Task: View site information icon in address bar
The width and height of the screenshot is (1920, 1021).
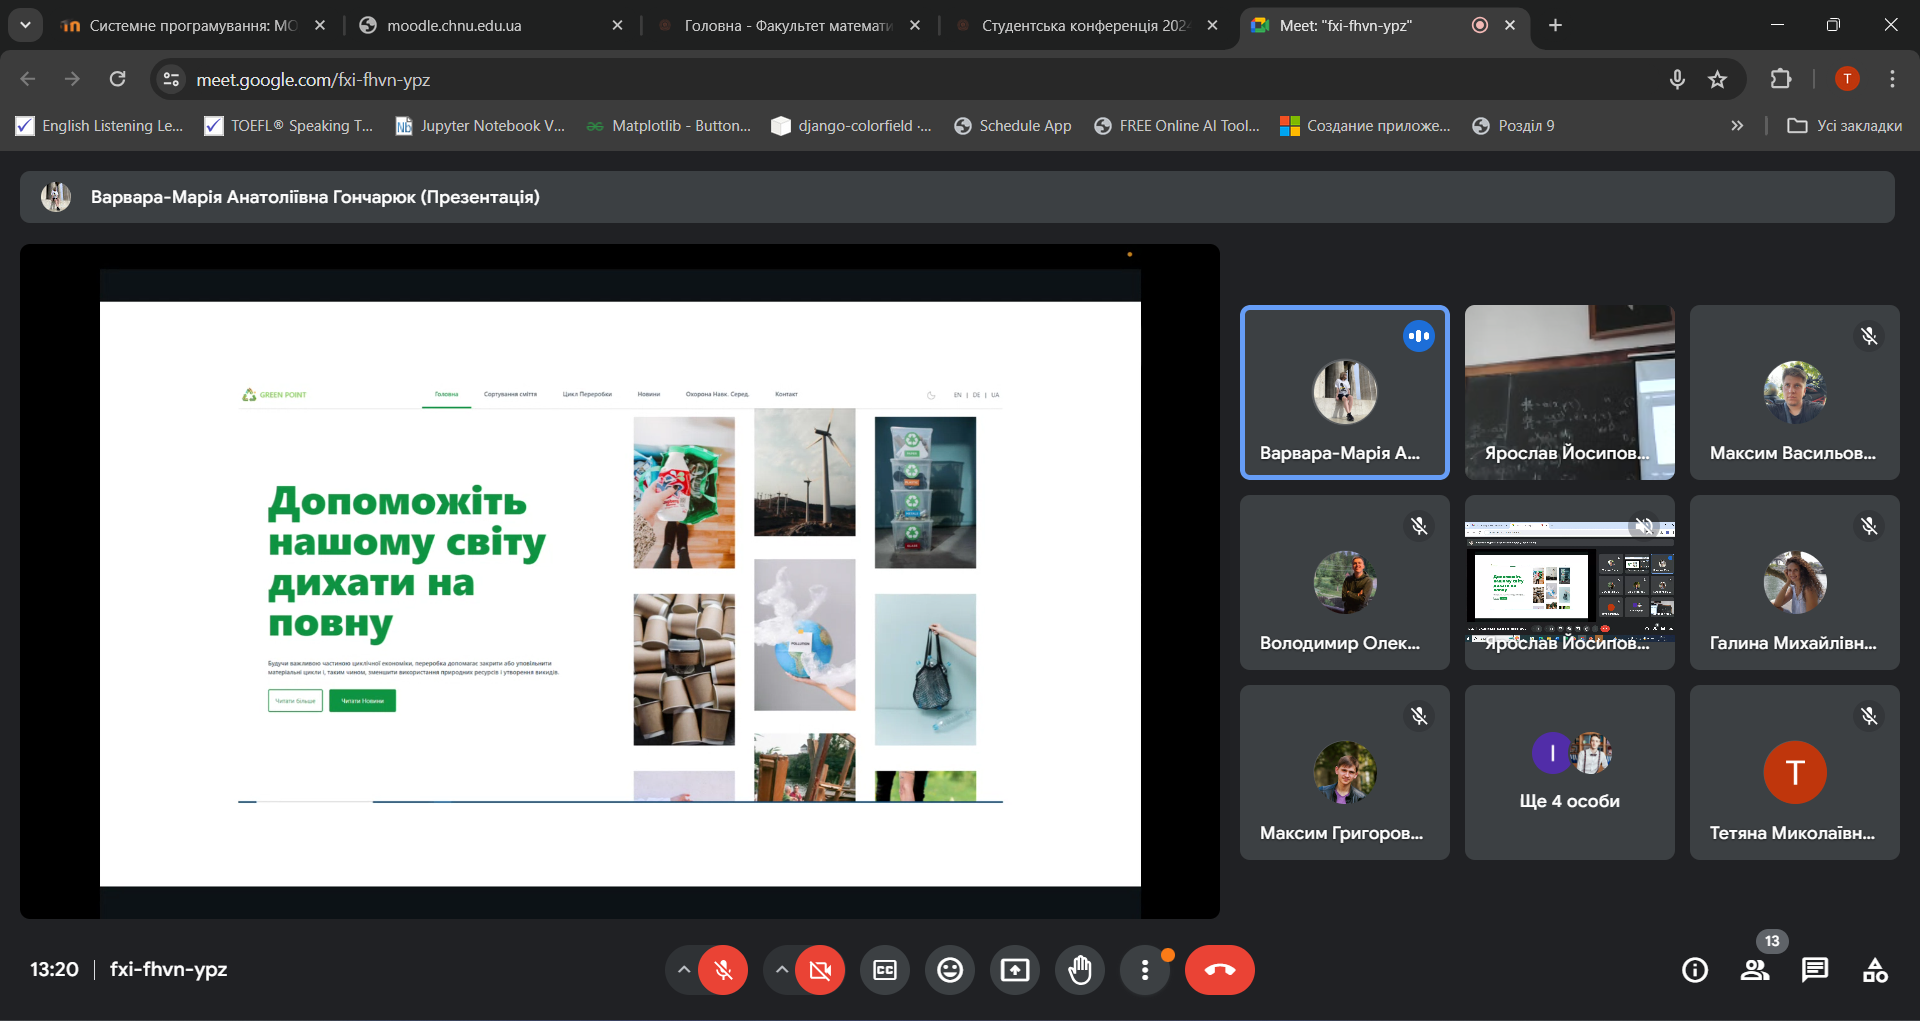Action: pyautogui.click(x=171, y=80)
